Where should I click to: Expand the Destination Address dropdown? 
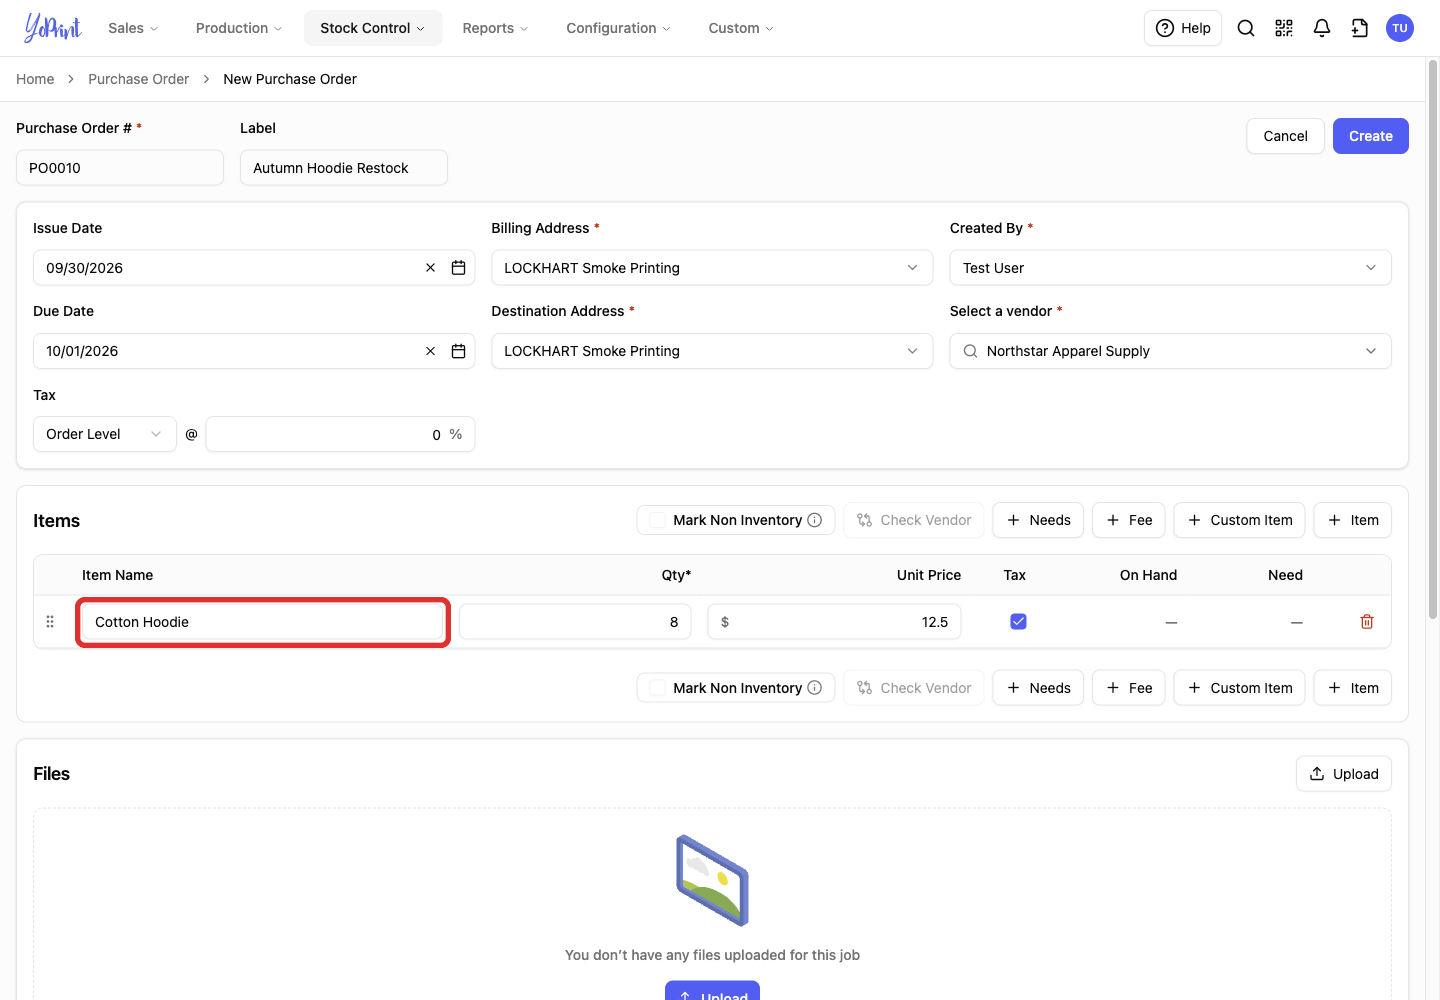click(712, 351)
